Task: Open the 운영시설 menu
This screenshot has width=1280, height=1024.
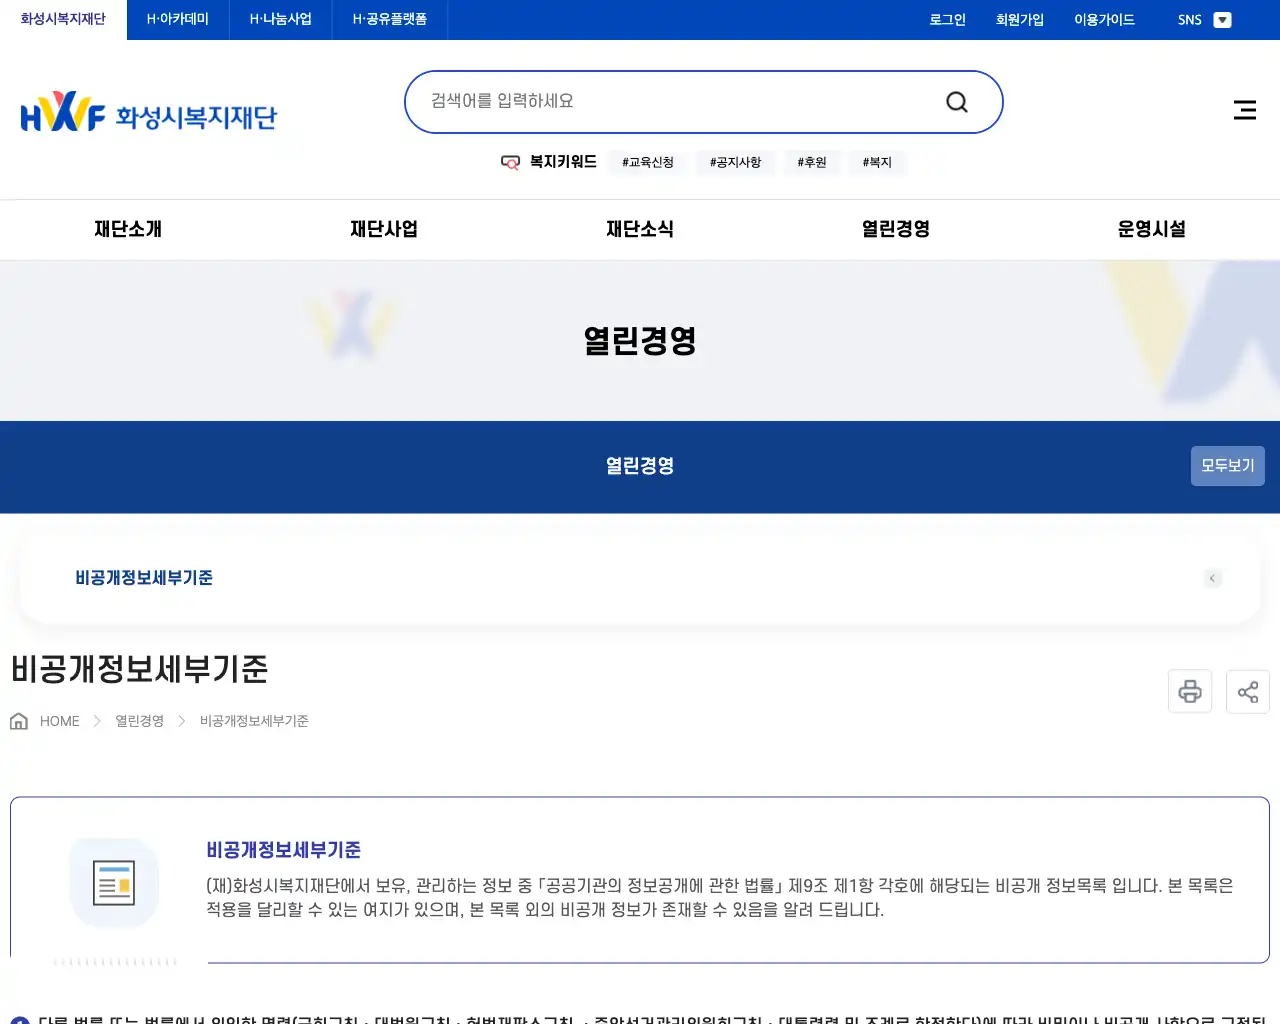Action: (1152, 229)
